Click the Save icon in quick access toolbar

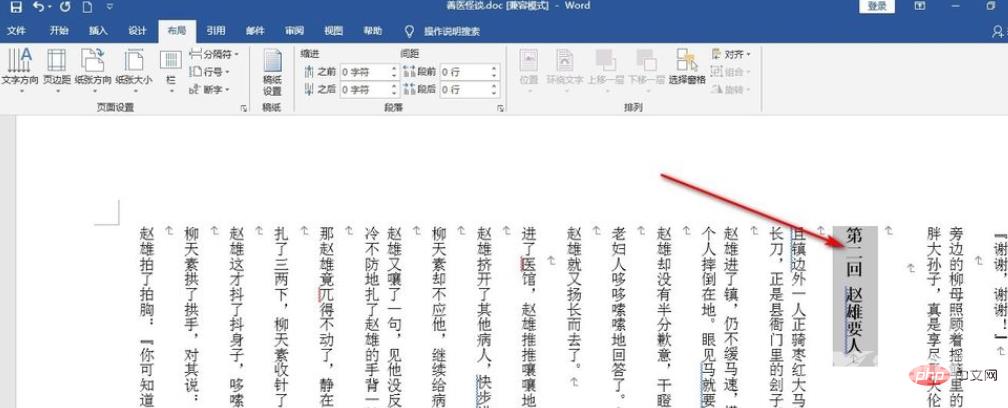15,7
